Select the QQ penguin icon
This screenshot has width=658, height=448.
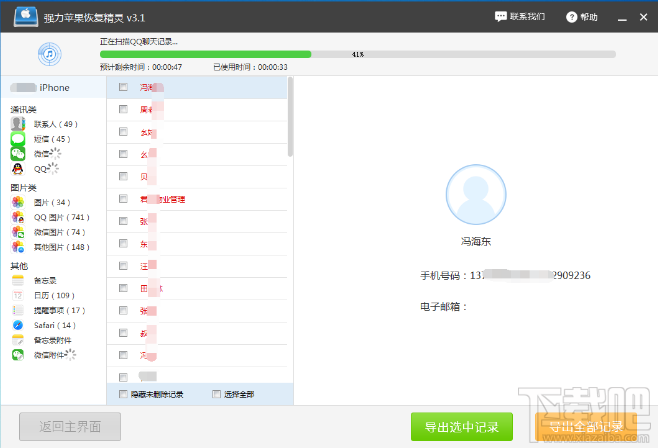(18, 169)
